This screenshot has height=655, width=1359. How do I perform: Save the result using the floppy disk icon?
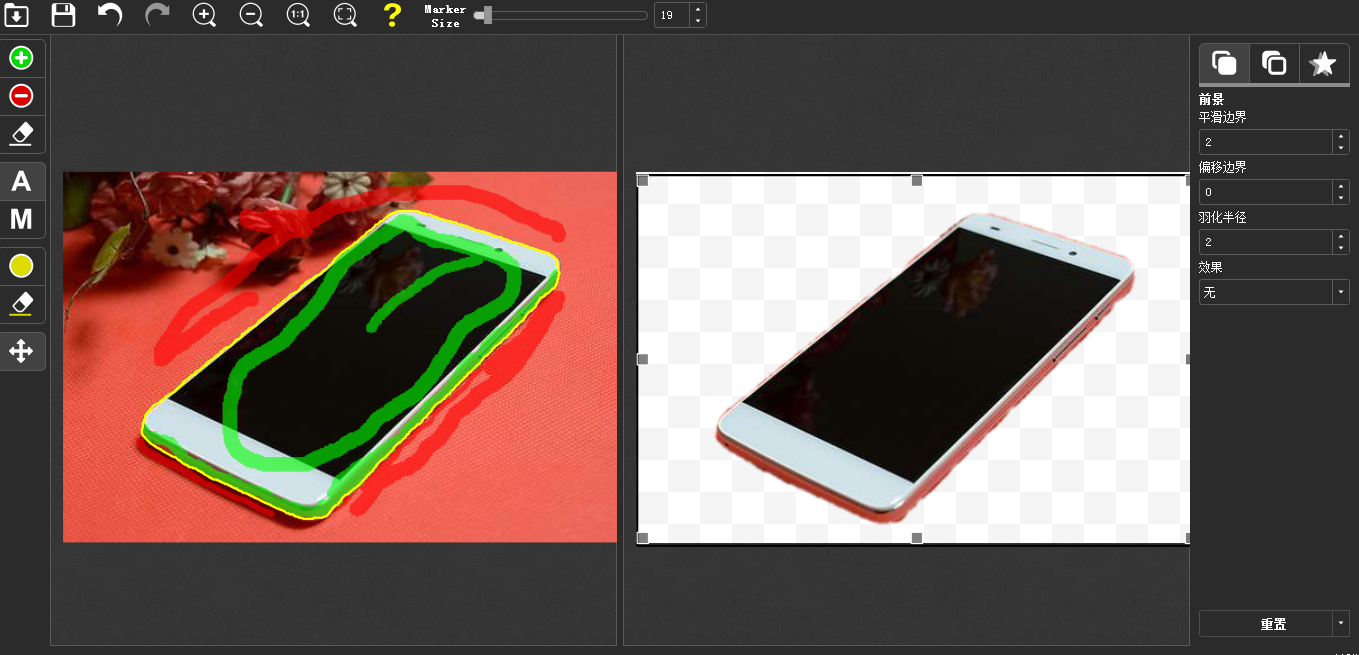coord(63,15)
